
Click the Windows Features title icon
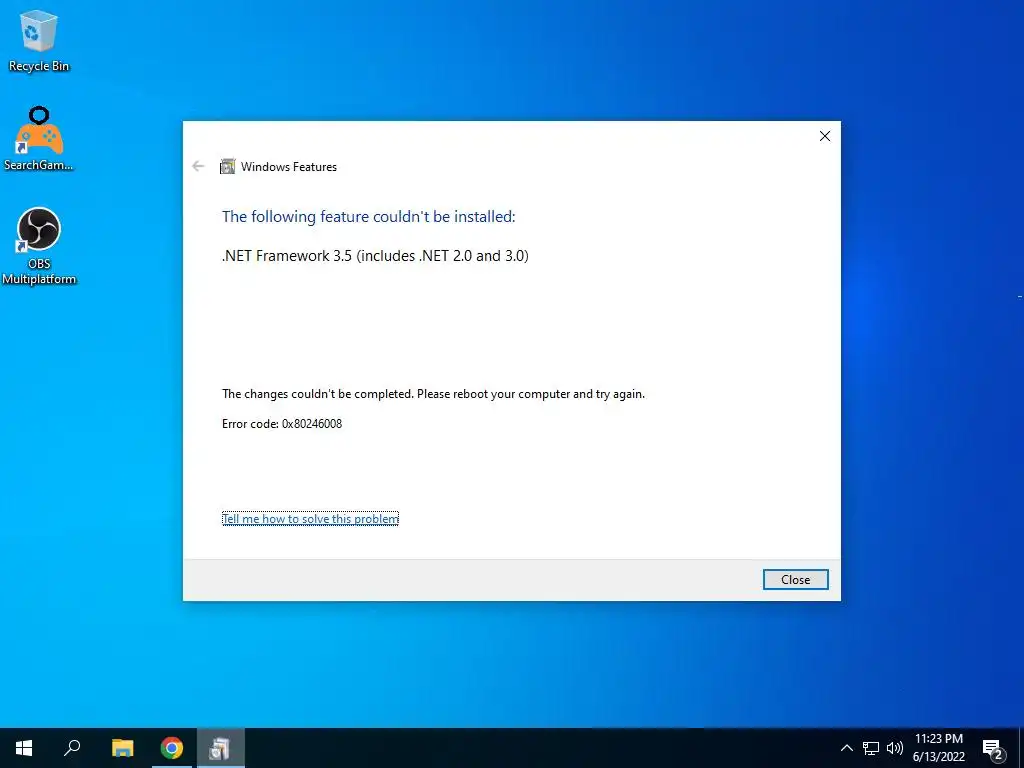coord(227,167)
